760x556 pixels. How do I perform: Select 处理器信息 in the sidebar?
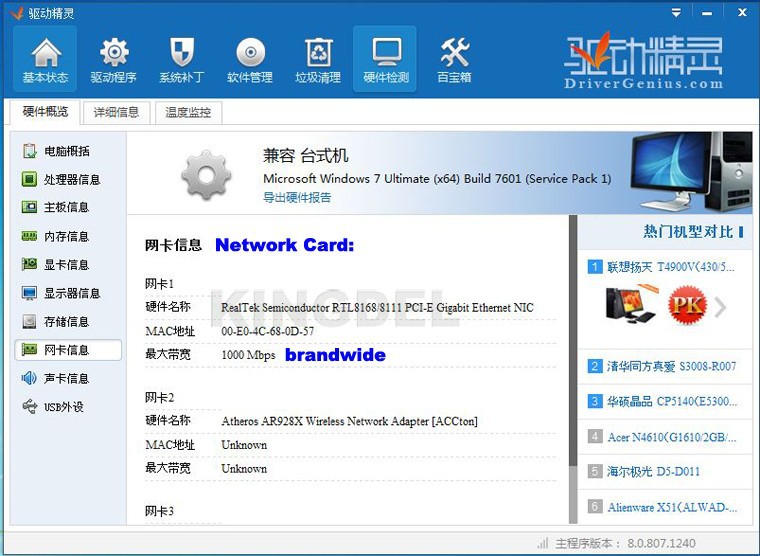pos(70,180)
